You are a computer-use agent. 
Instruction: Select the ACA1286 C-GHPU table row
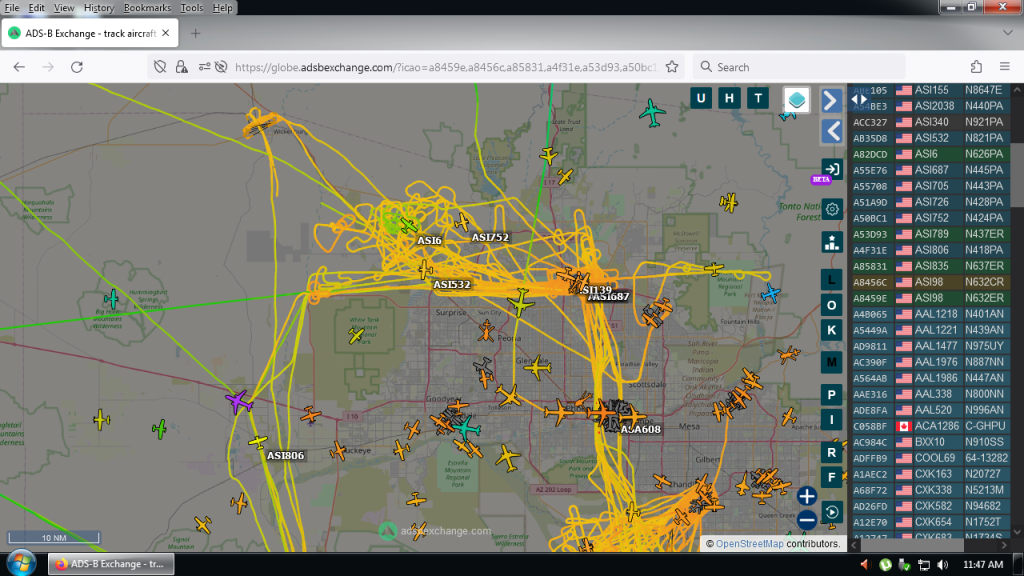click(930, 426)
